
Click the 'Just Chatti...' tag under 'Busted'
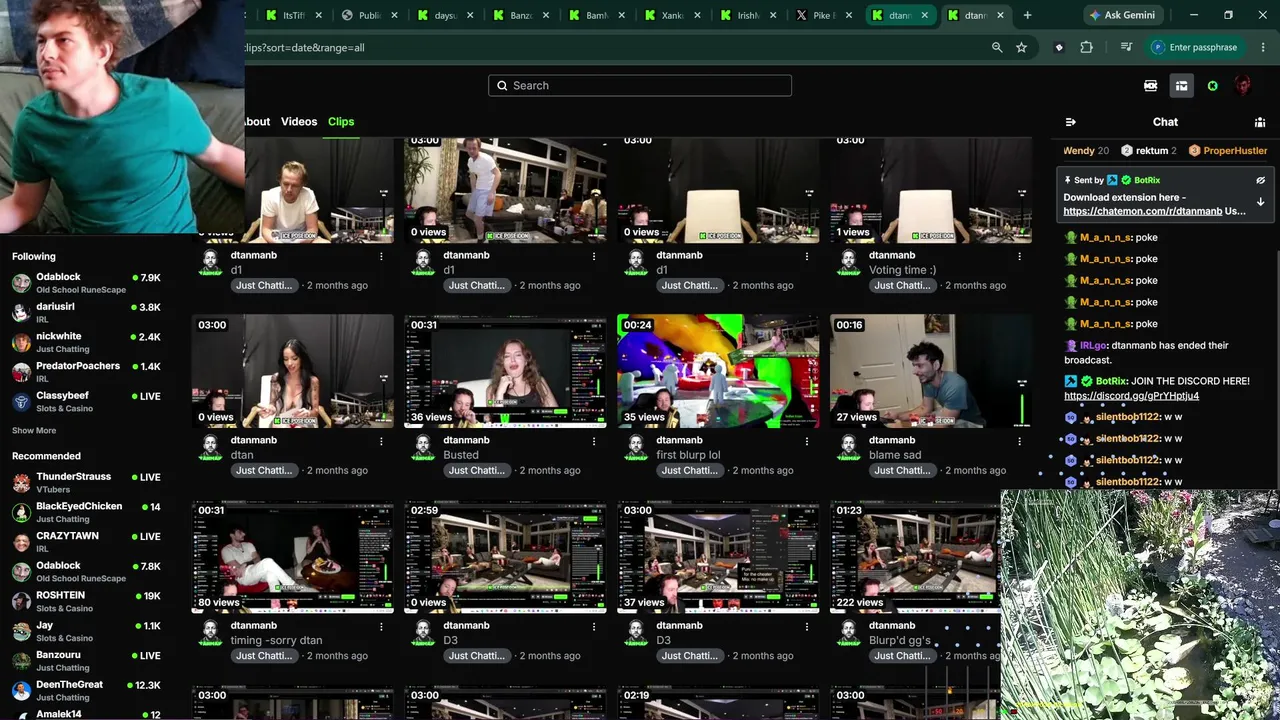477,471
